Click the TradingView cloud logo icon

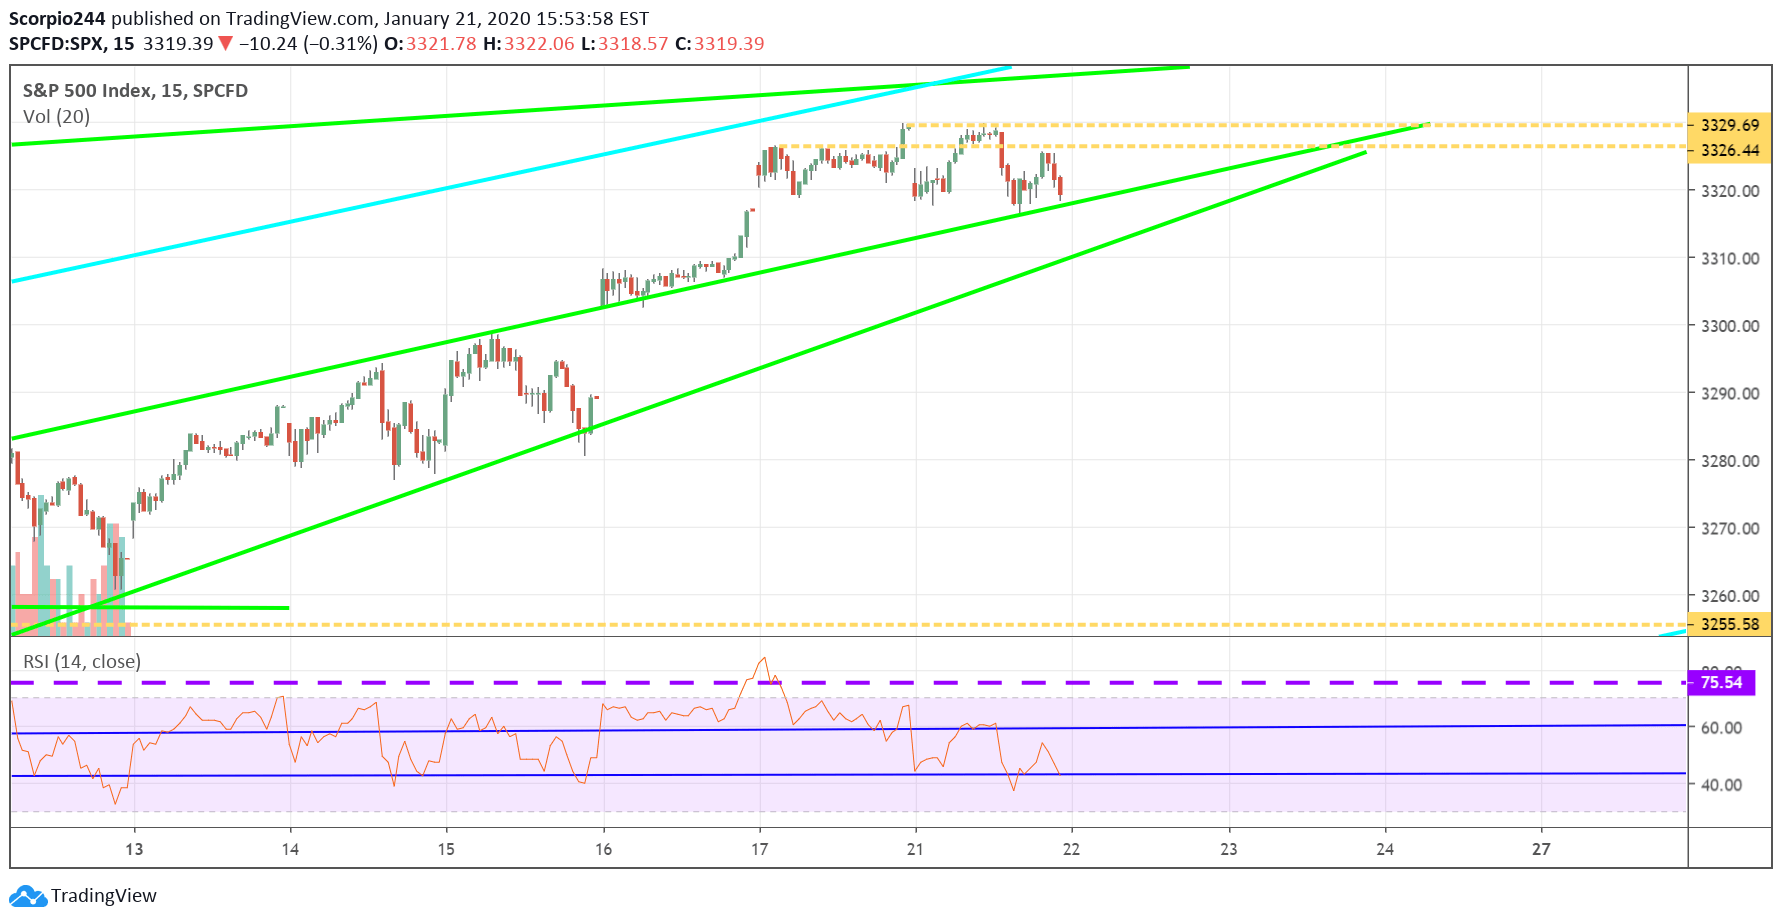coord(28,895)
